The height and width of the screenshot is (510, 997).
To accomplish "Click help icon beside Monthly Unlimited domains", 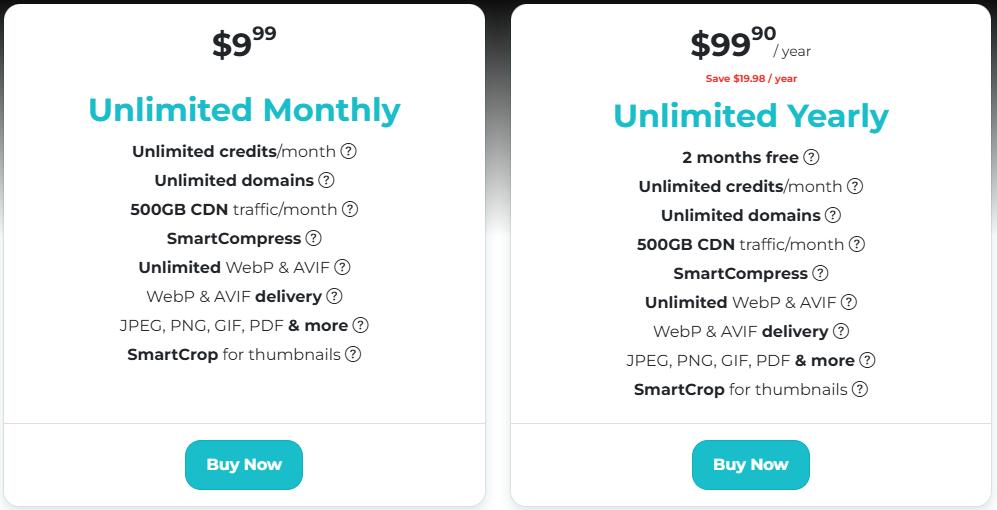I will (x=326, y=181).
